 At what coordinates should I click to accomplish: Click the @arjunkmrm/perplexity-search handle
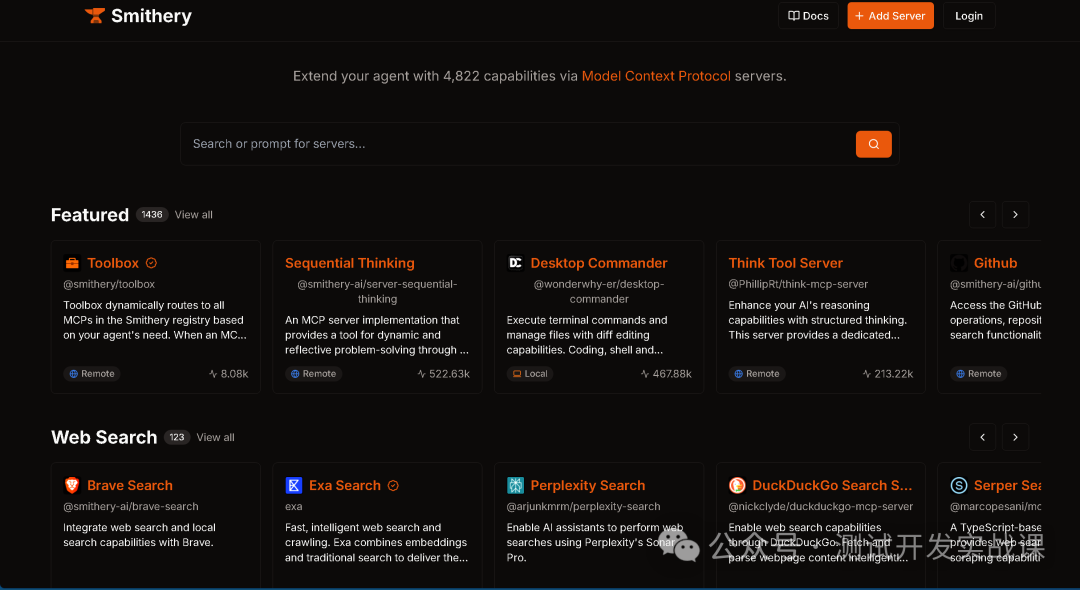pyautogui.click(x=583, y=507)
